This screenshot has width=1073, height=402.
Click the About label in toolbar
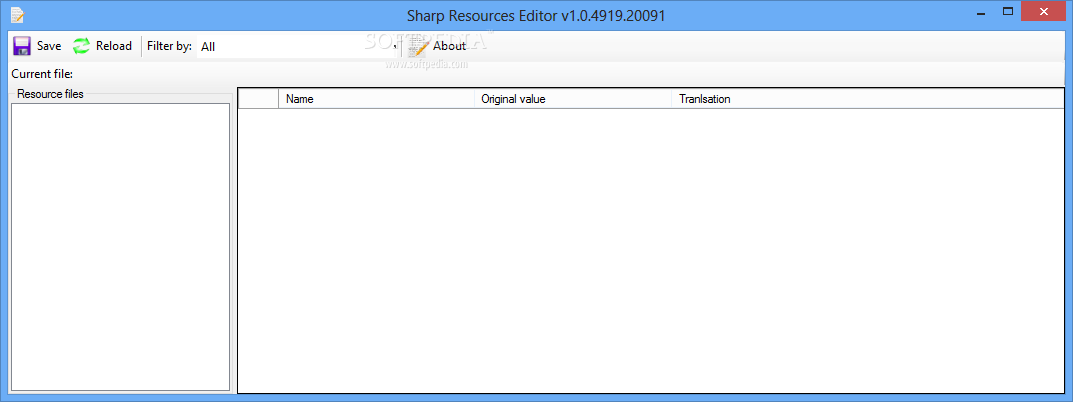[450, 46]
